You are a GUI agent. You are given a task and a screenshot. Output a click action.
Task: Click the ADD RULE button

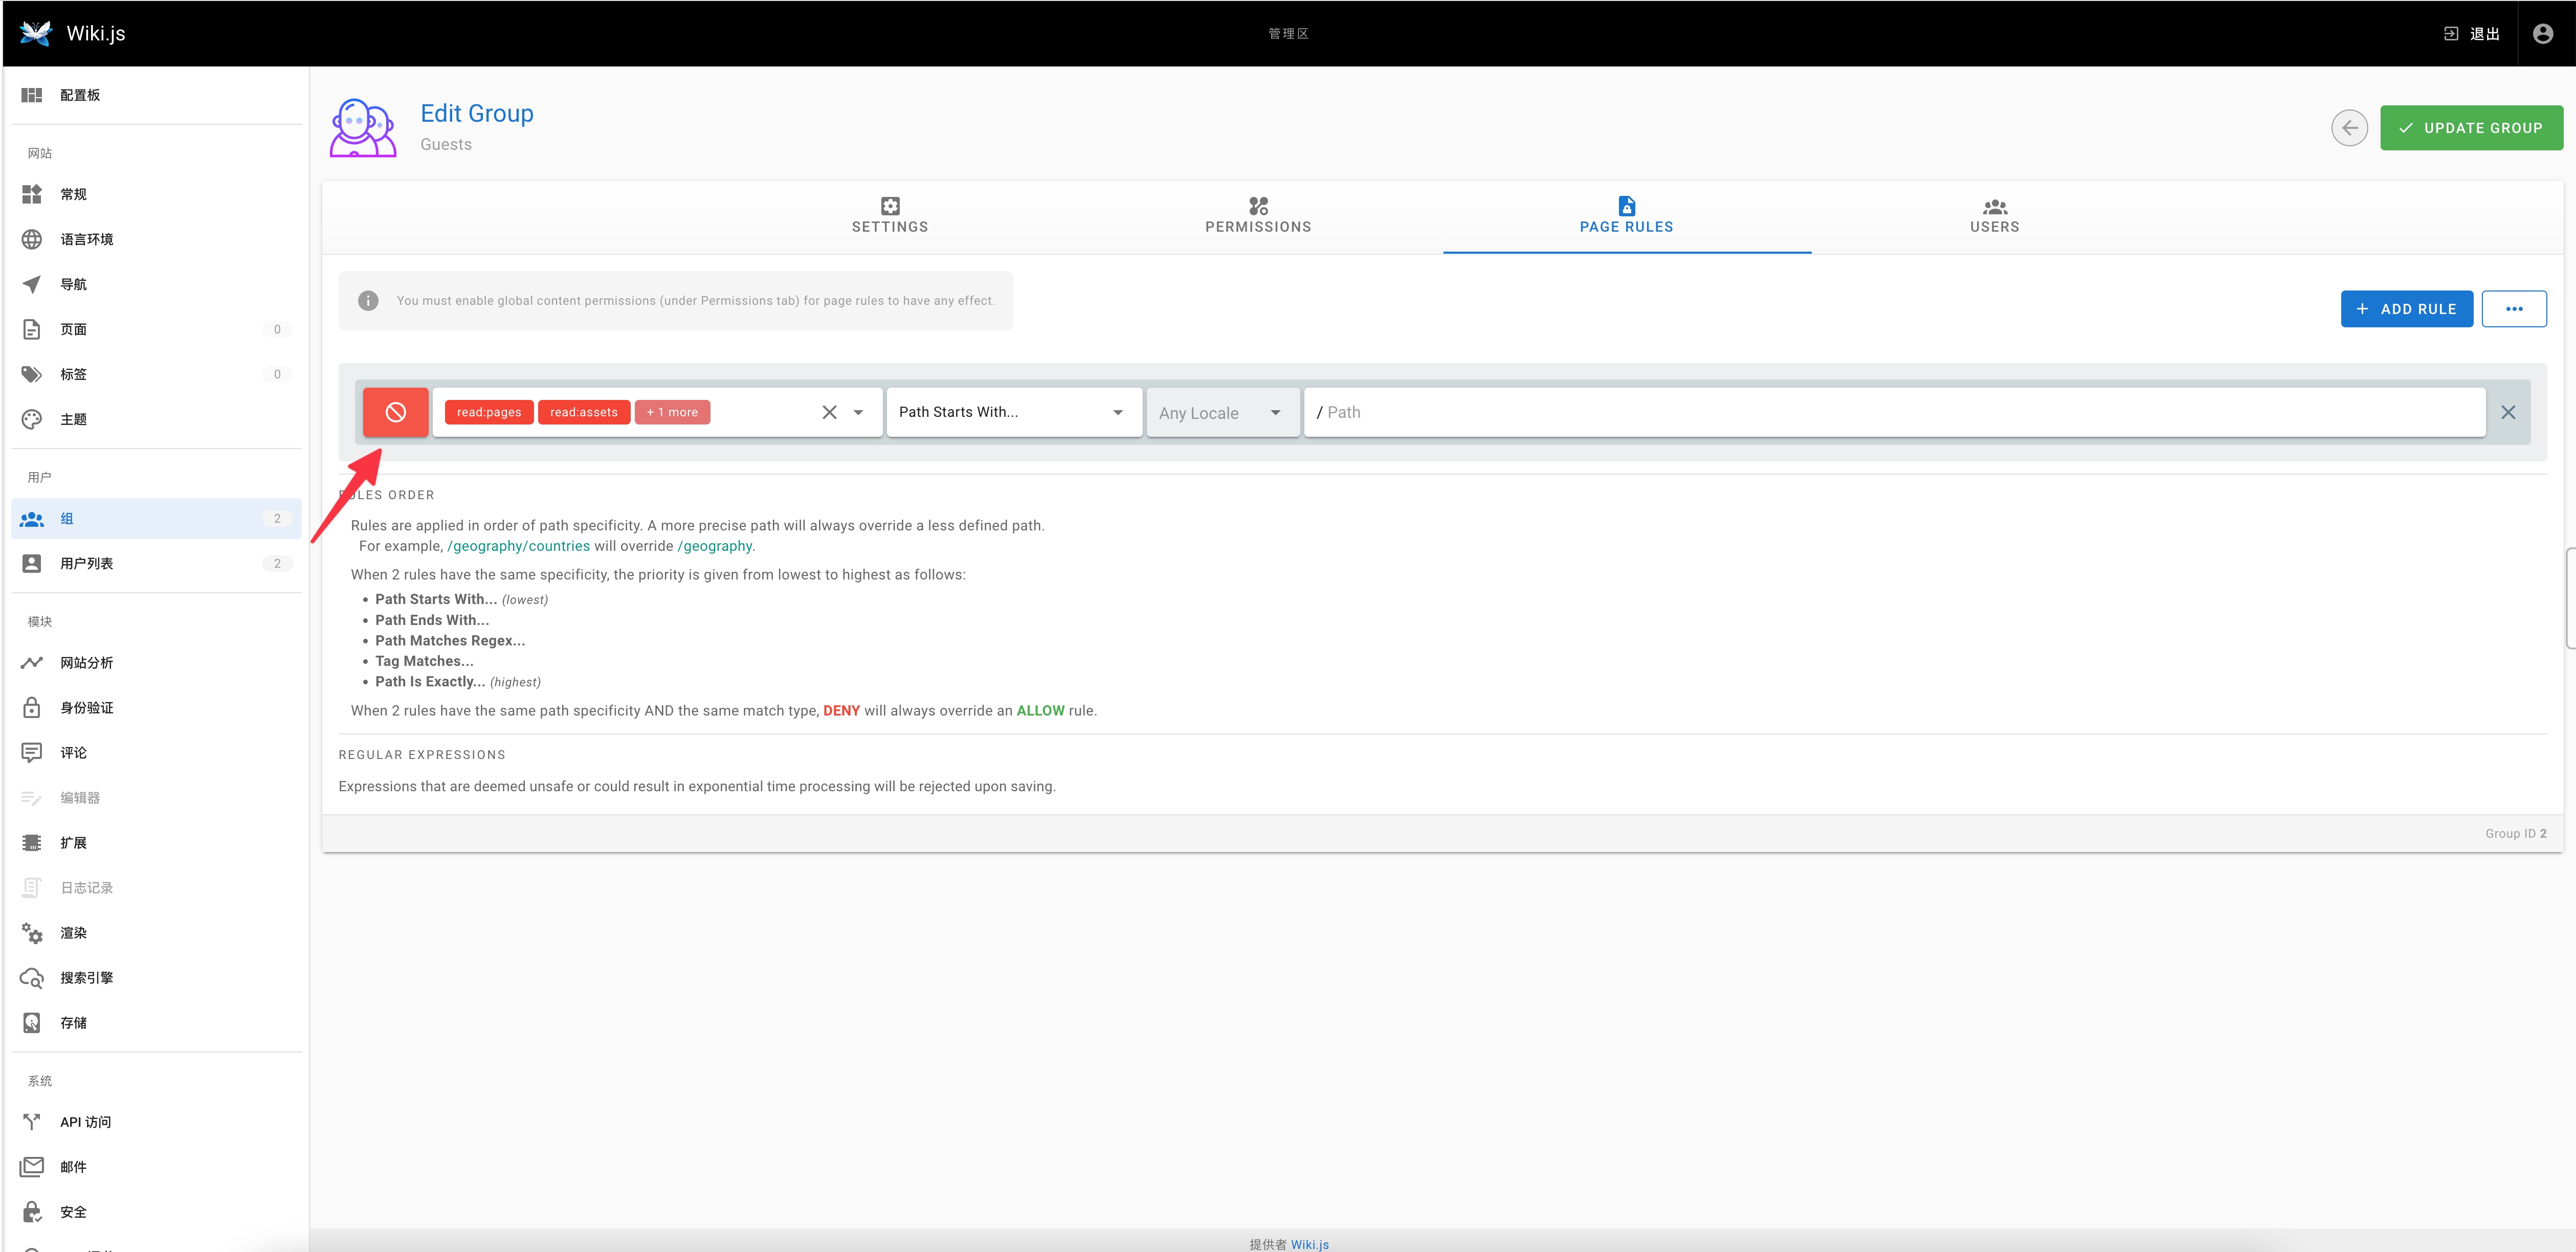coord(2406,309)
